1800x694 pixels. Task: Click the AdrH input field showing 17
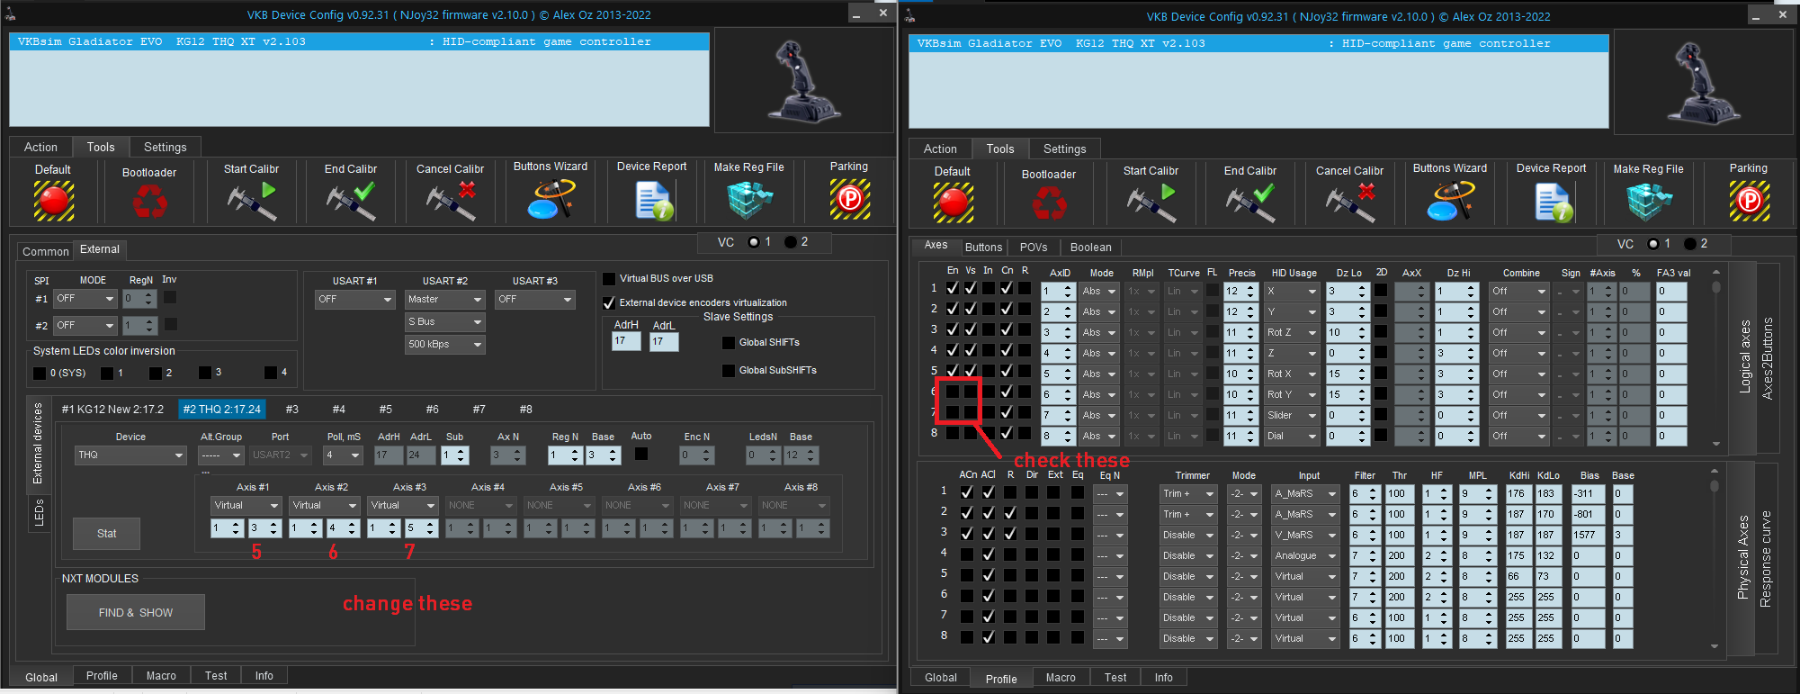tap(625, 341)
